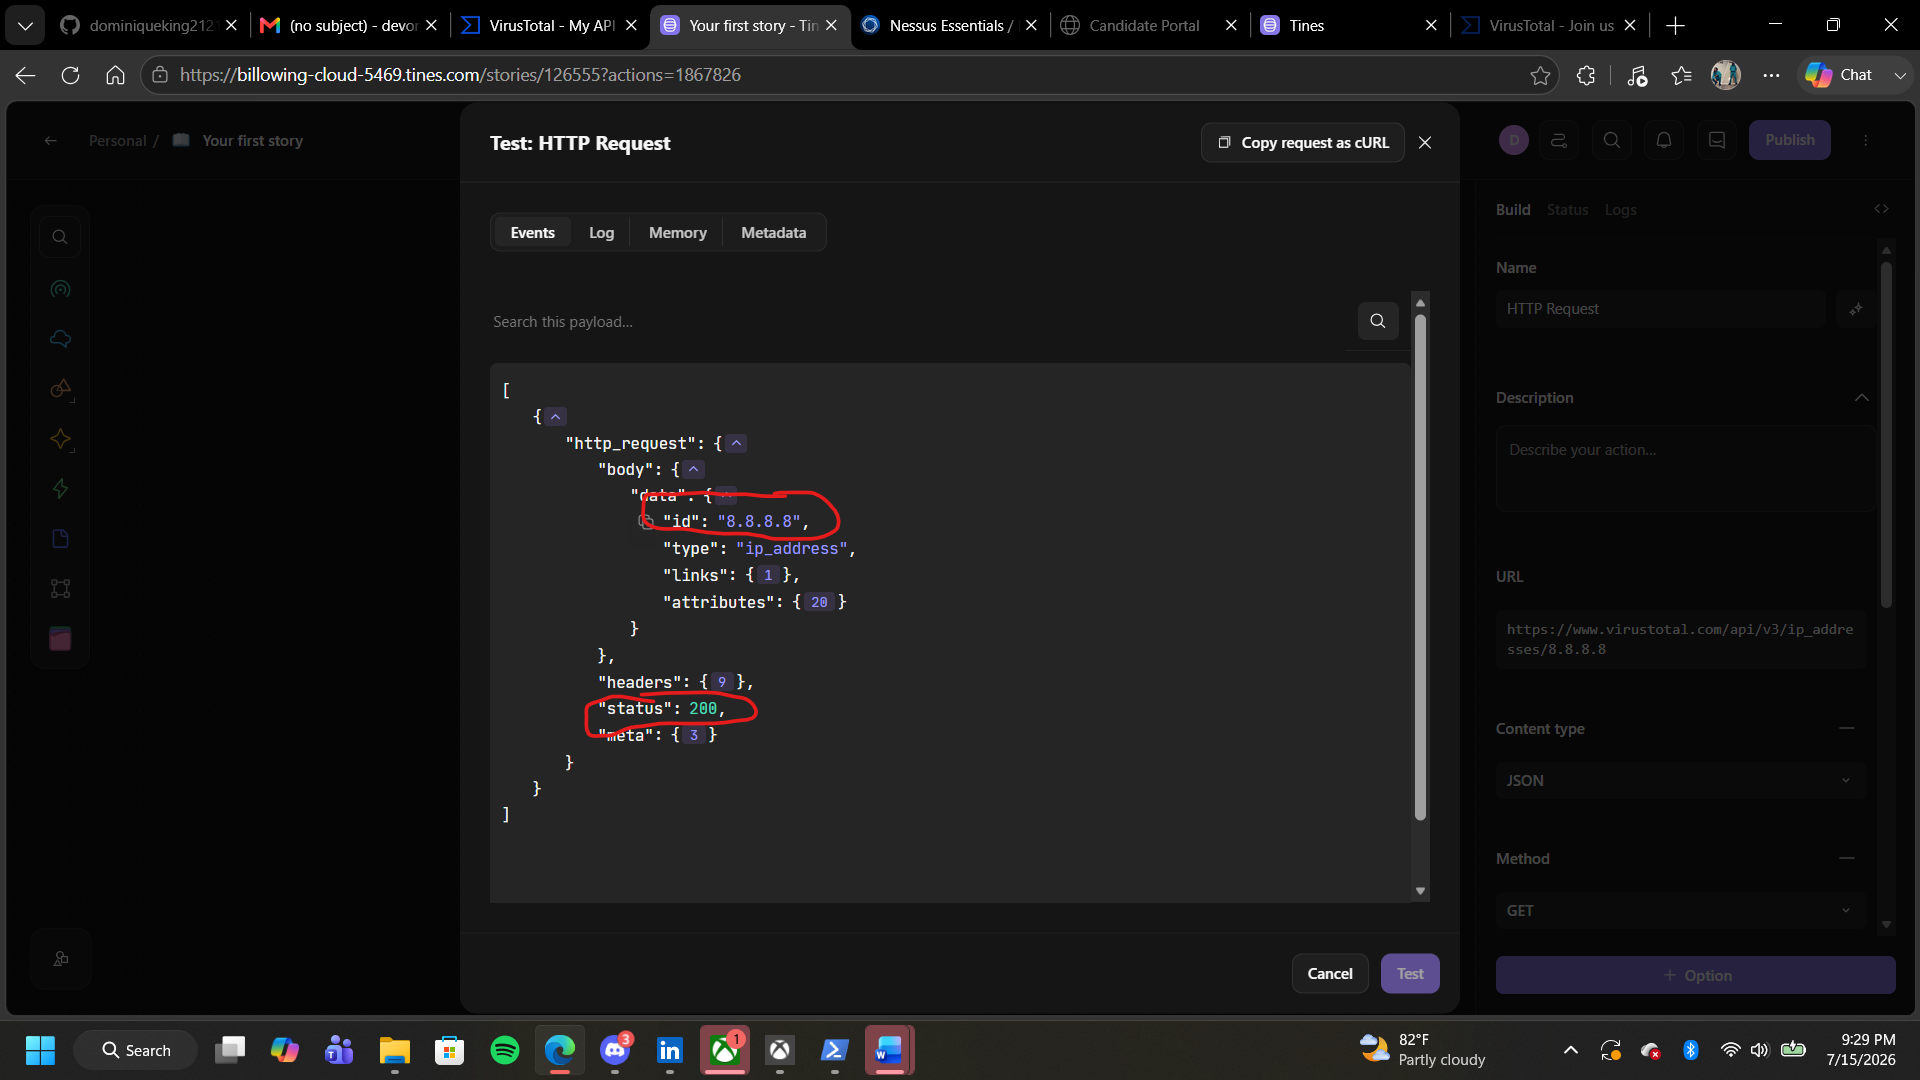The height and width of the screenshot is (1080, 1920).
Task: Click Copy request as cURL button
Action: click(1302, 143)
